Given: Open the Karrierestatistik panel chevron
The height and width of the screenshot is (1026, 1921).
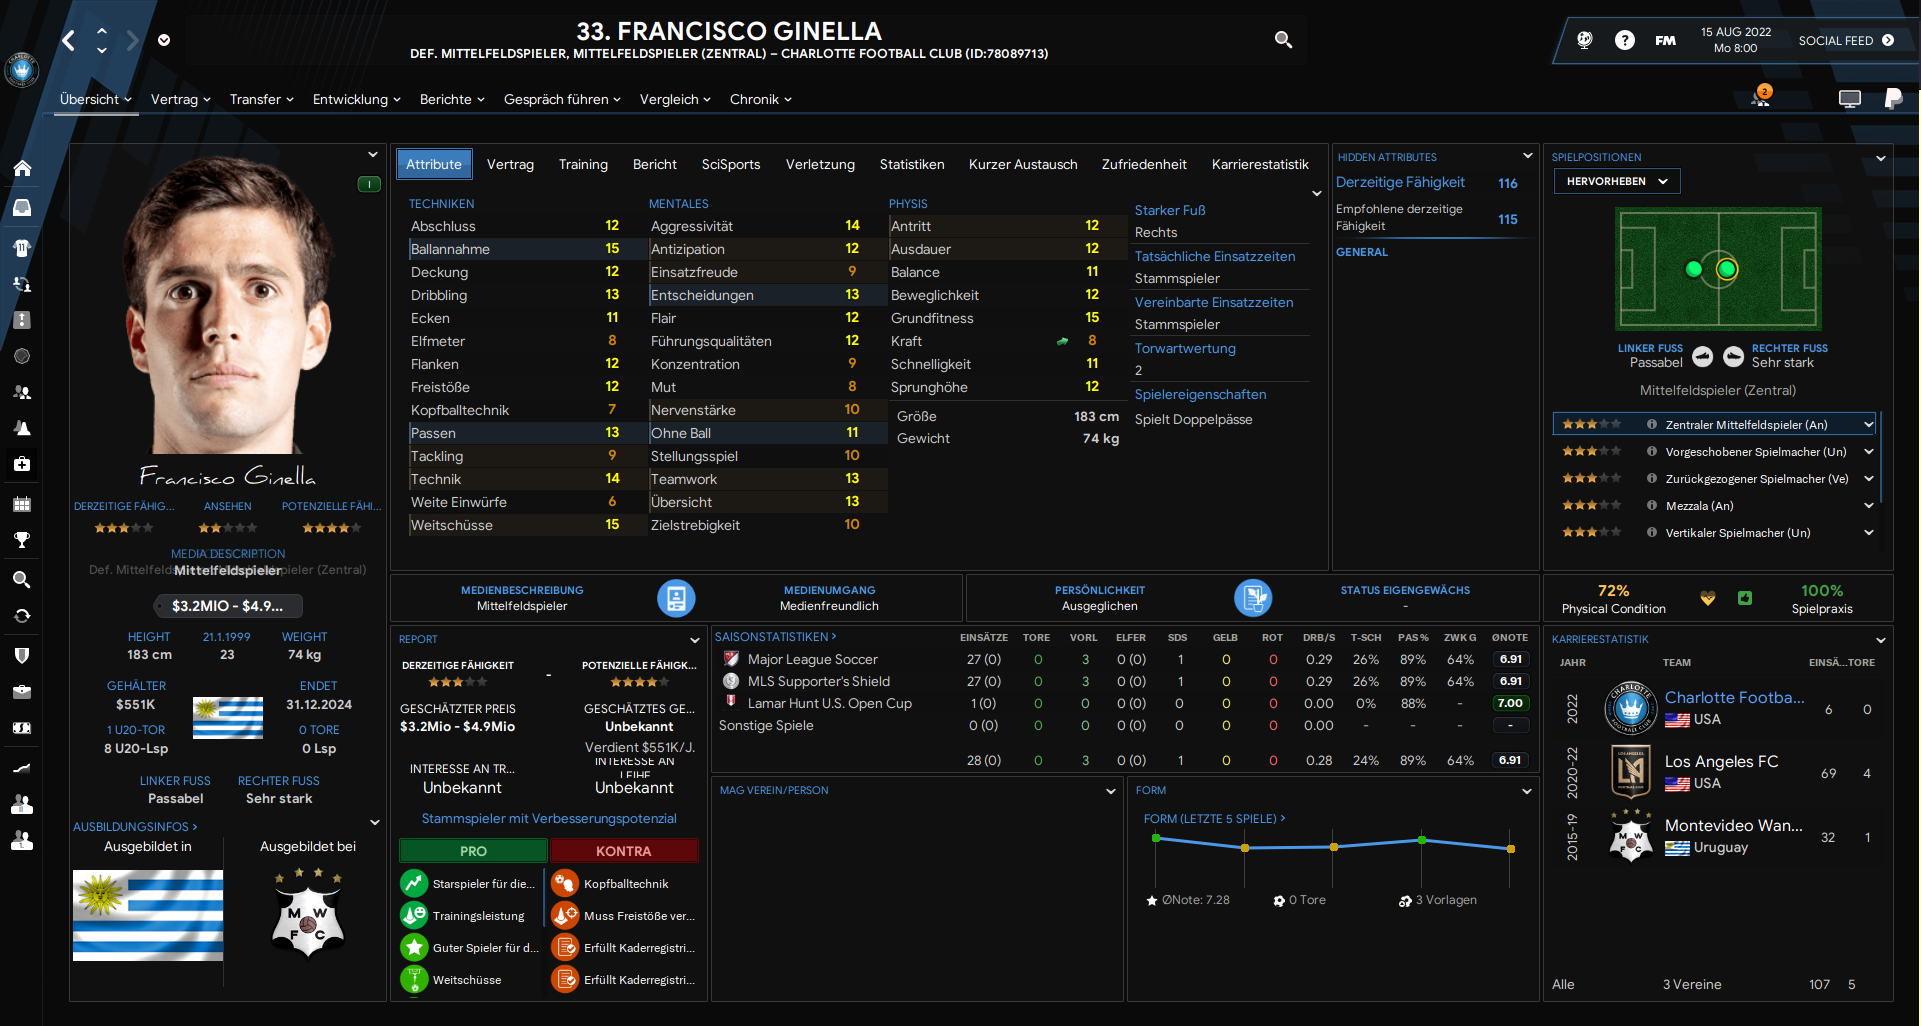Looking at the screenshot, I should 1880,640.
